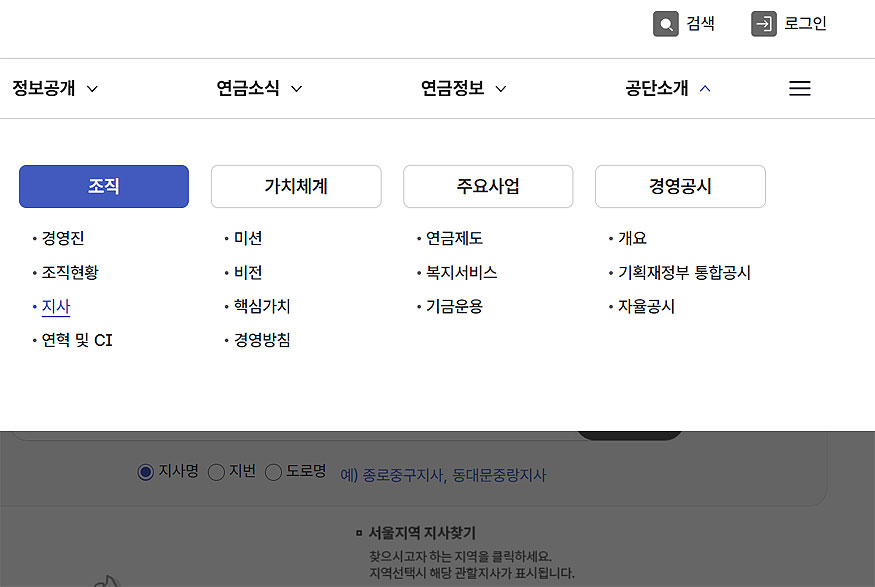Image resolution: width=875 pixels, height=587 pixels.
Task: Go to the 지사 link
Action: click(x=56, y=306)
